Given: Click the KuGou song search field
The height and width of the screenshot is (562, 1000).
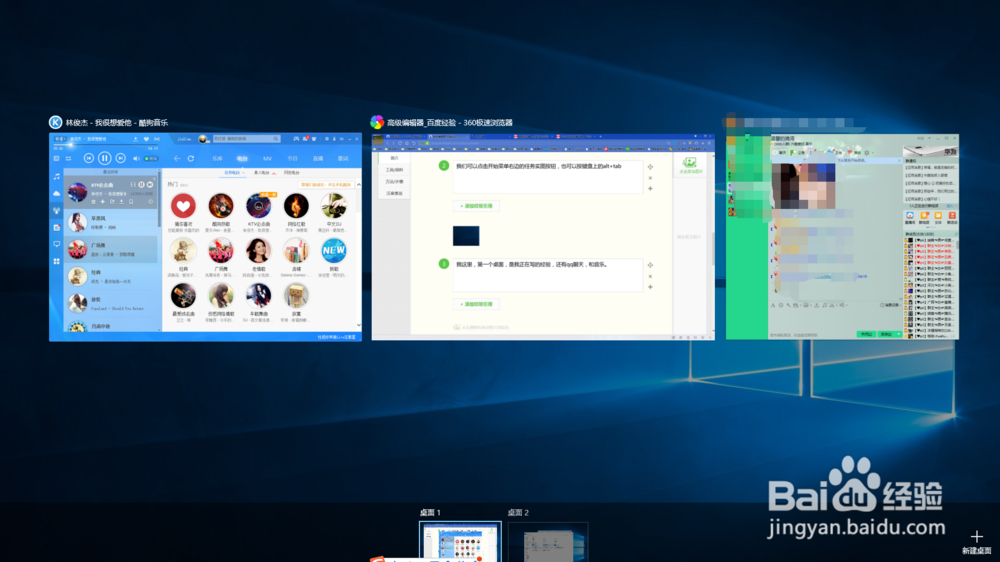Looking at the screenshot, I should (246, 138).
